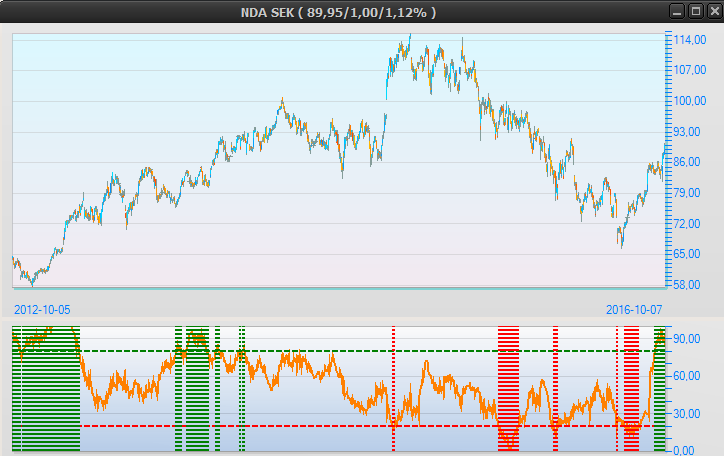
Task: Click the 60,00 indicator axis label
Action: [687, 376]
